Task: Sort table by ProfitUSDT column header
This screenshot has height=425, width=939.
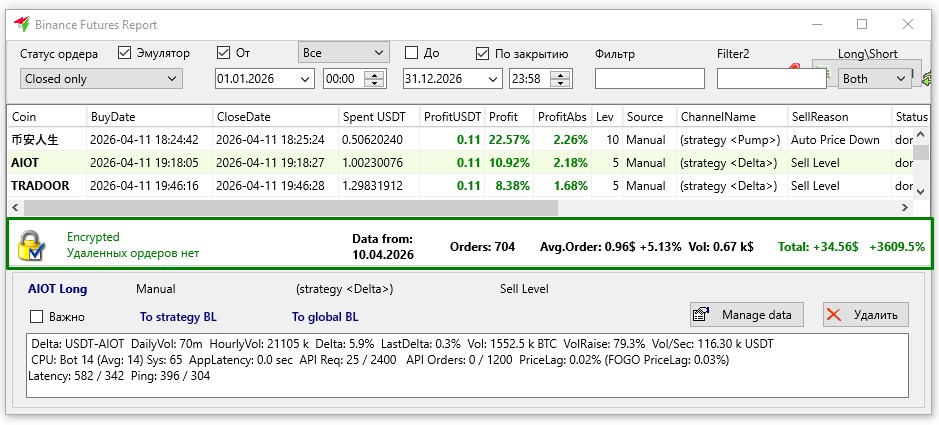Action: click(x=452, y=117)
